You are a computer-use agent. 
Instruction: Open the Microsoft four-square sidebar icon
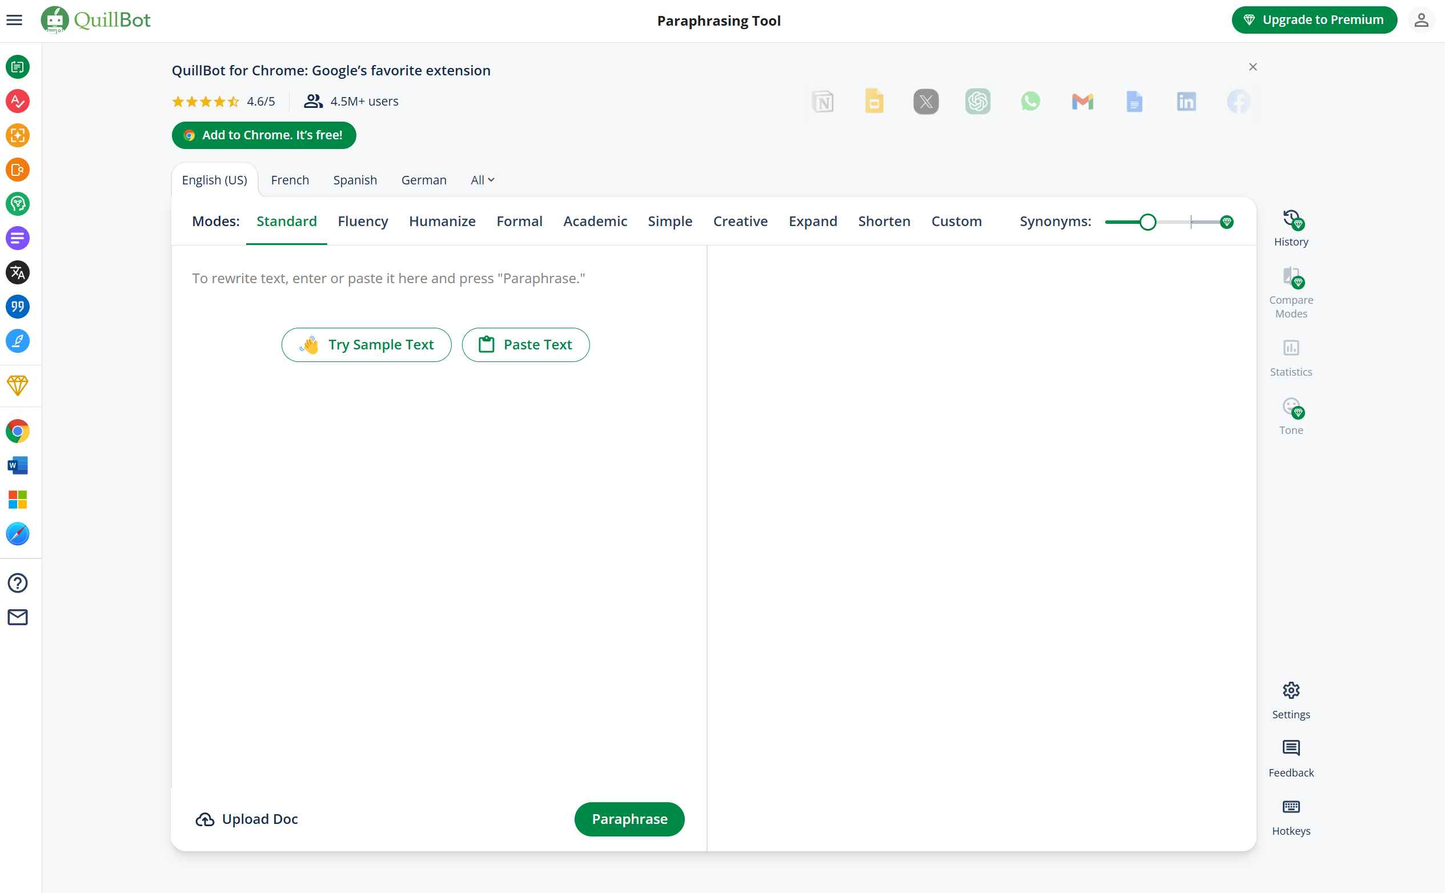tap(17, 499)
